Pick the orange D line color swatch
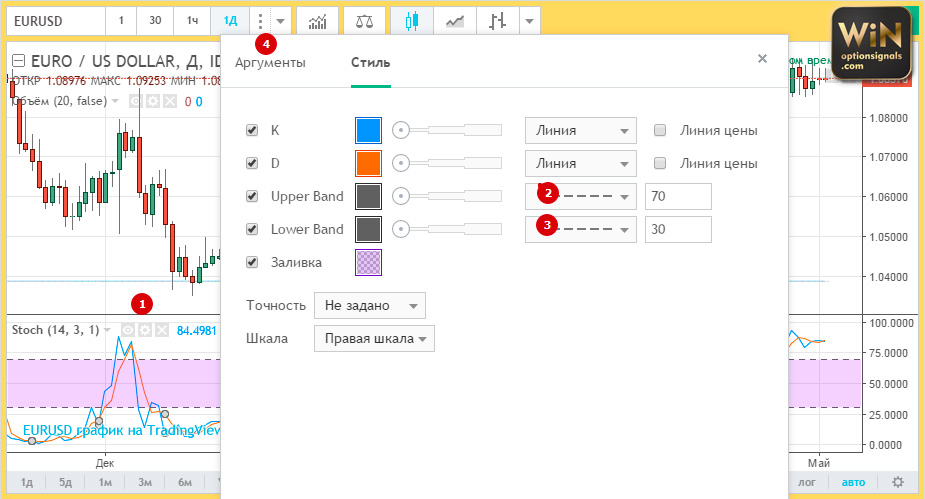The image size is (925, 499). (369, 163)
